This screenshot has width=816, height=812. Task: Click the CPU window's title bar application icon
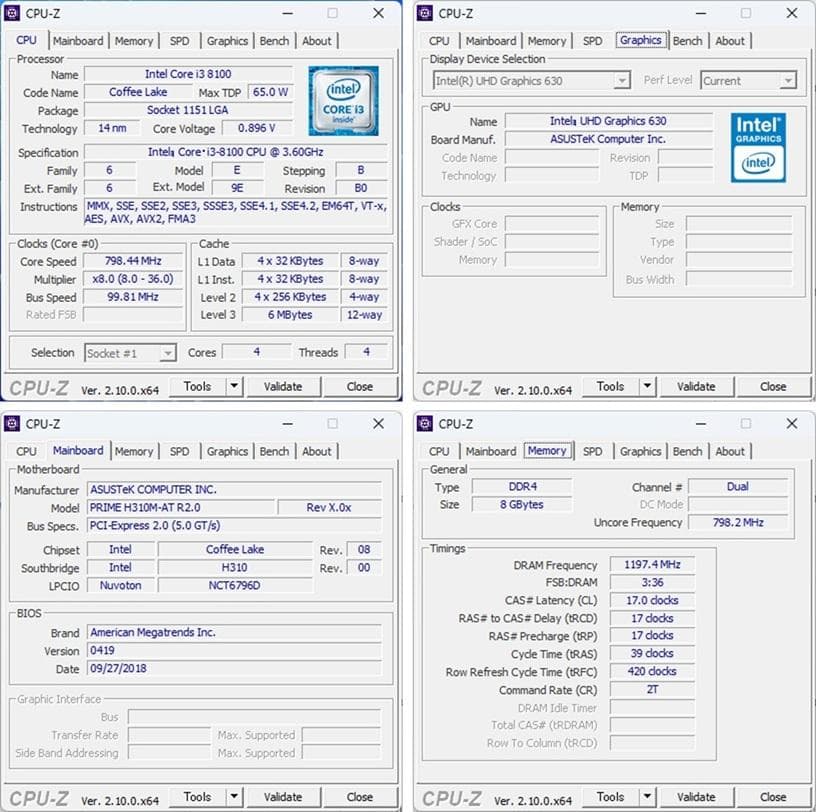point(14,13)
